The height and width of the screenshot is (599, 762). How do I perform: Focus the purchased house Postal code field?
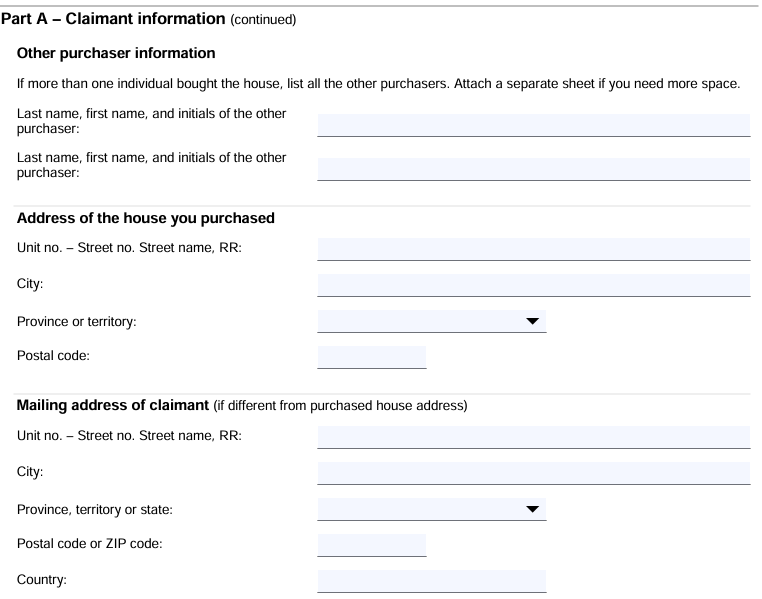tap(371, 356)
